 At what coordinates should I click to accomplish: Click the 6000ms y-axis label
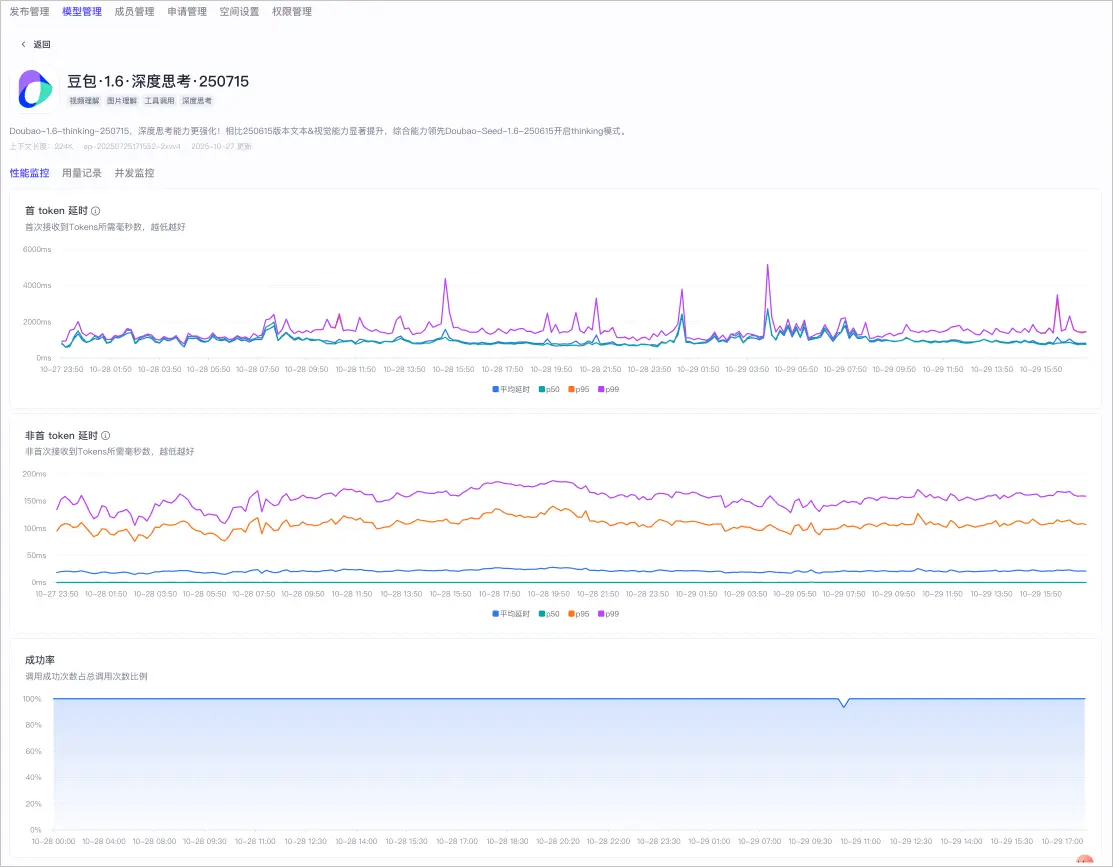click(x=37, y=249)
